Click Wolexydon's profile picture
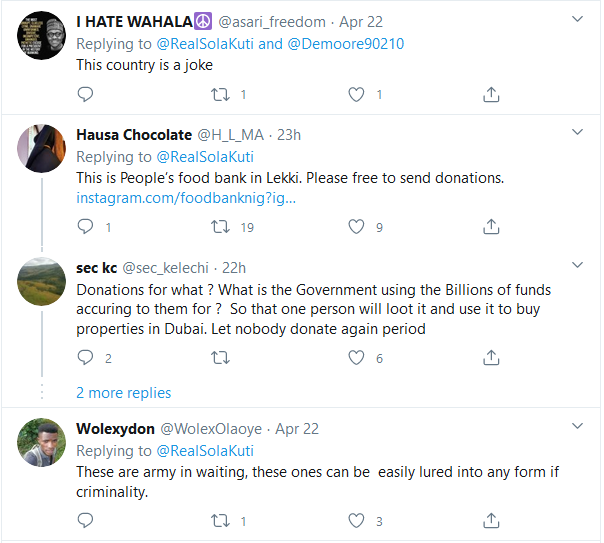This screenshot has width=604, height=543. (43, 441)
